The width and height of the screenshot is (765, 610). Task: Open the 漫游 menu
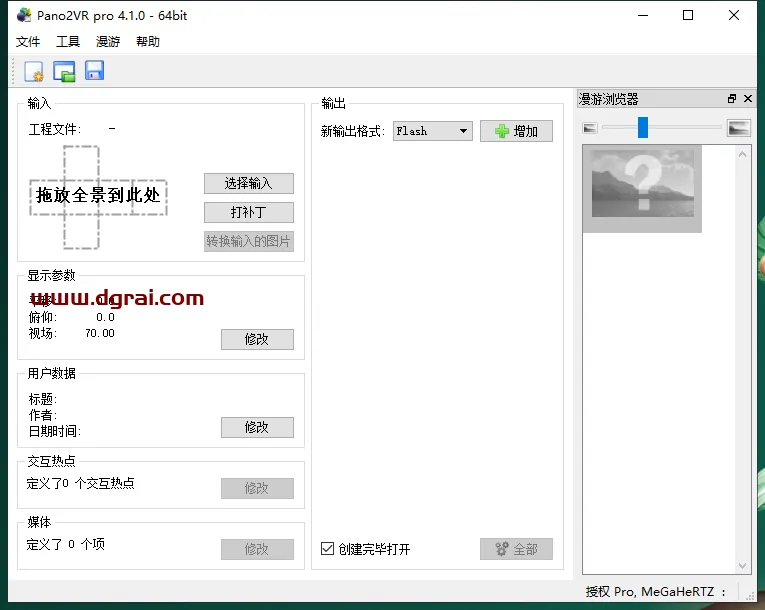(108, 41)
